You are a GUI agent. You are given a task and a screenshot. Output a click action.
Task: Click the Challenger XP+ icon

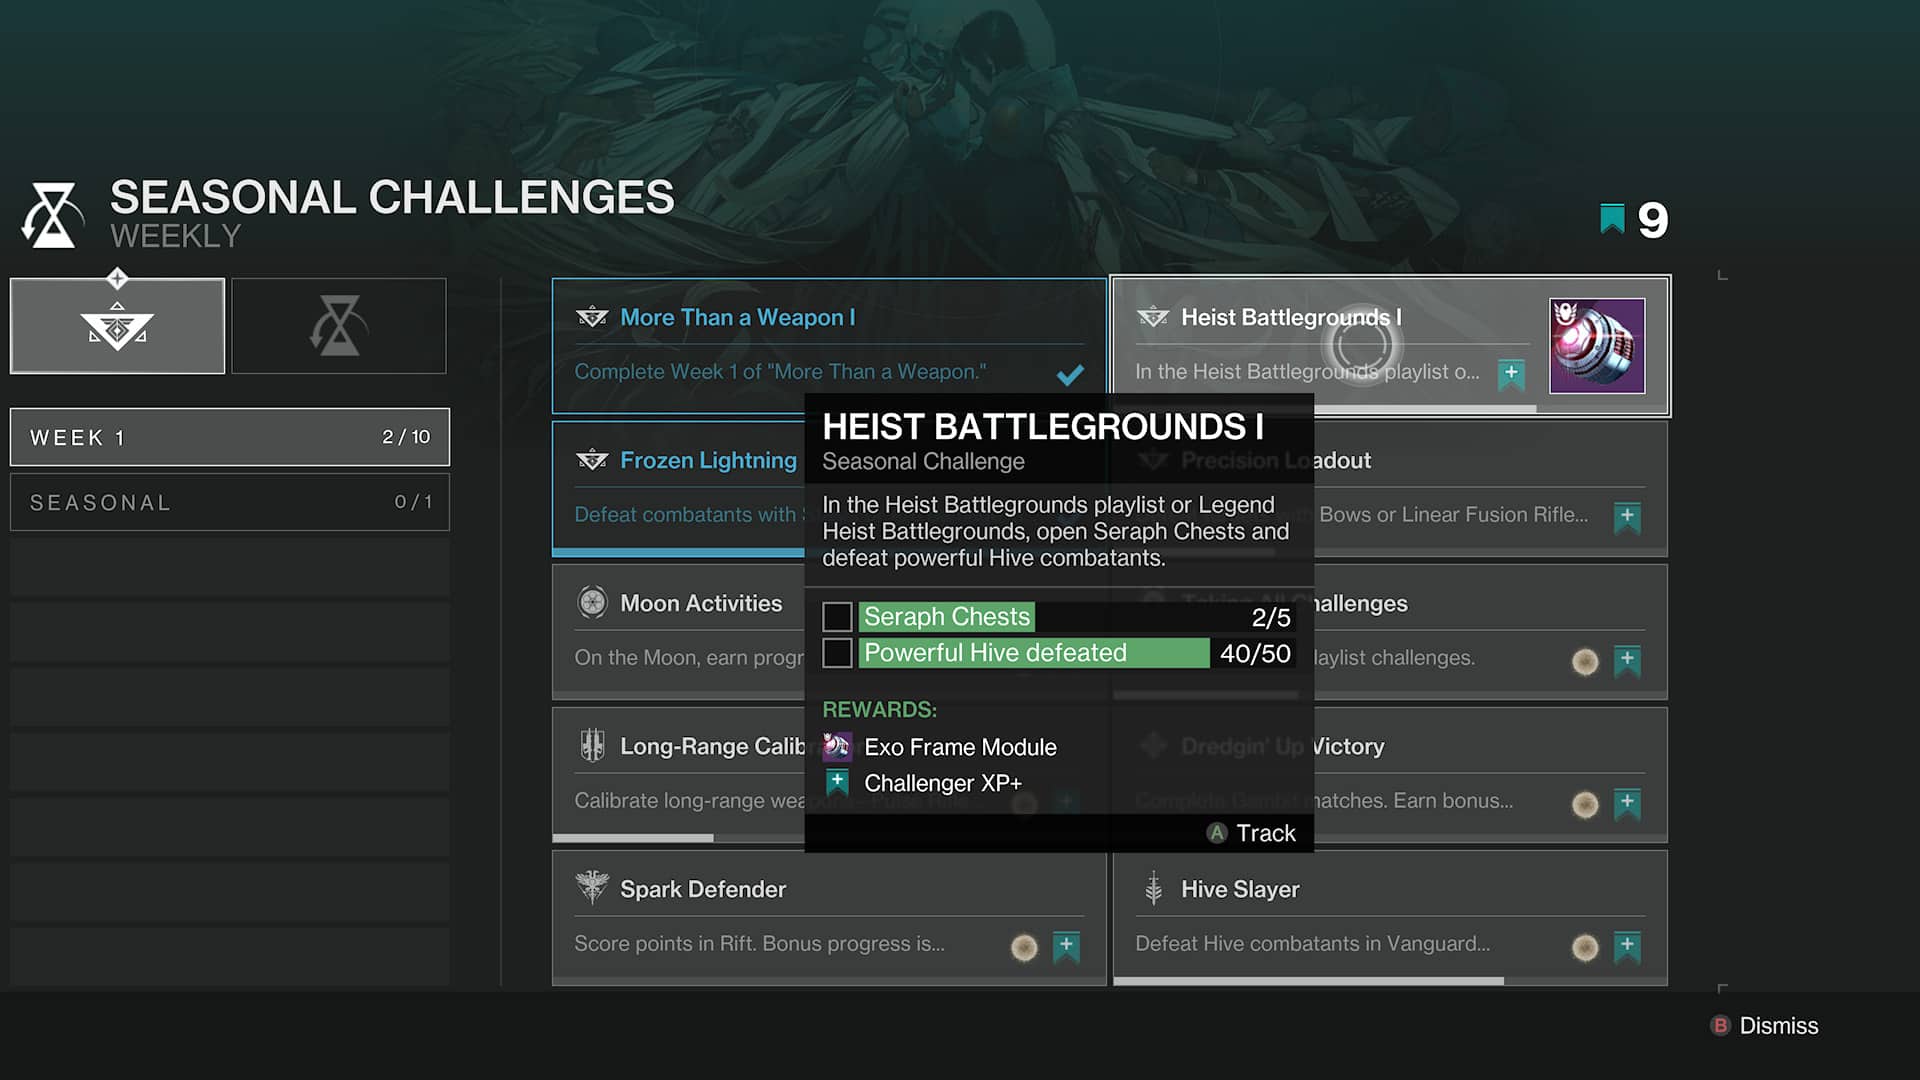839,782
